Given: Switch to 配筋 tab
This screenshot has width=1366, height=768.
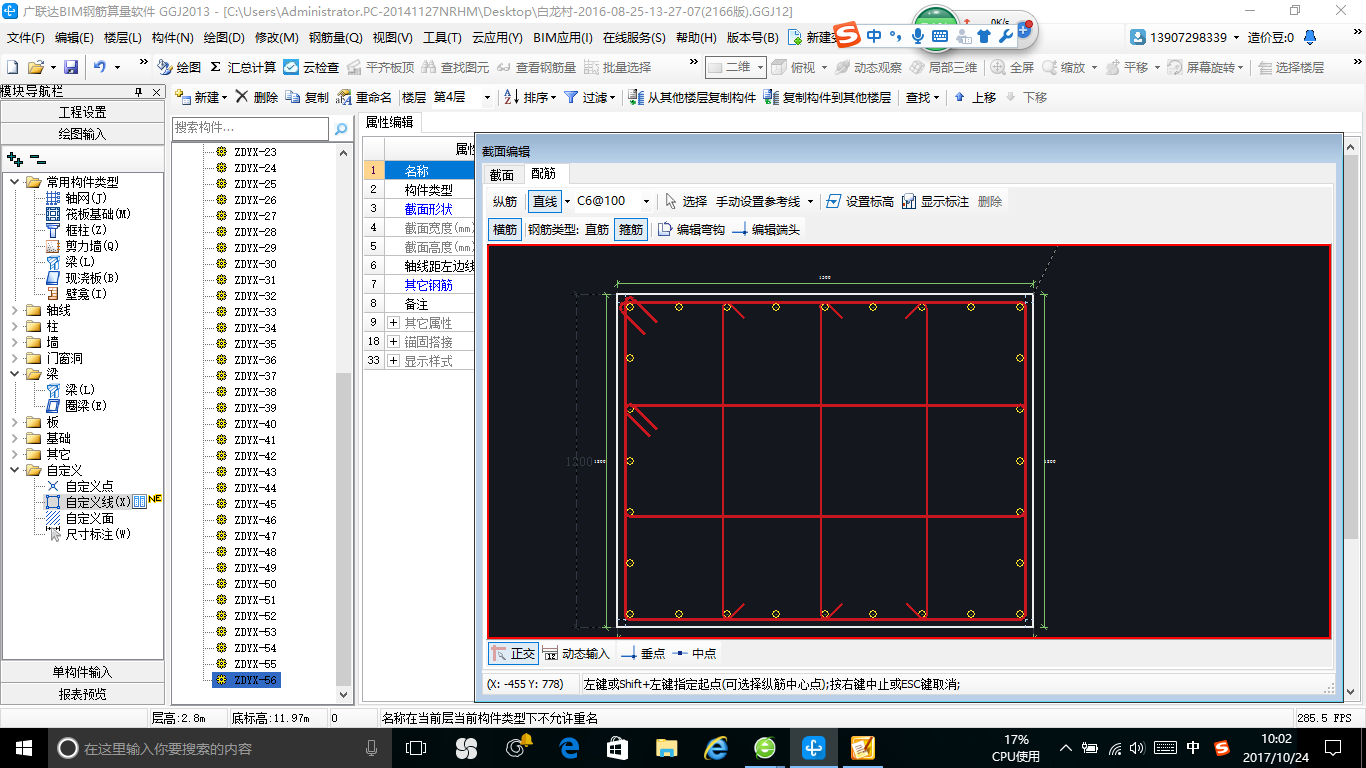Looking at the screenshot, I should click(544, 174).
